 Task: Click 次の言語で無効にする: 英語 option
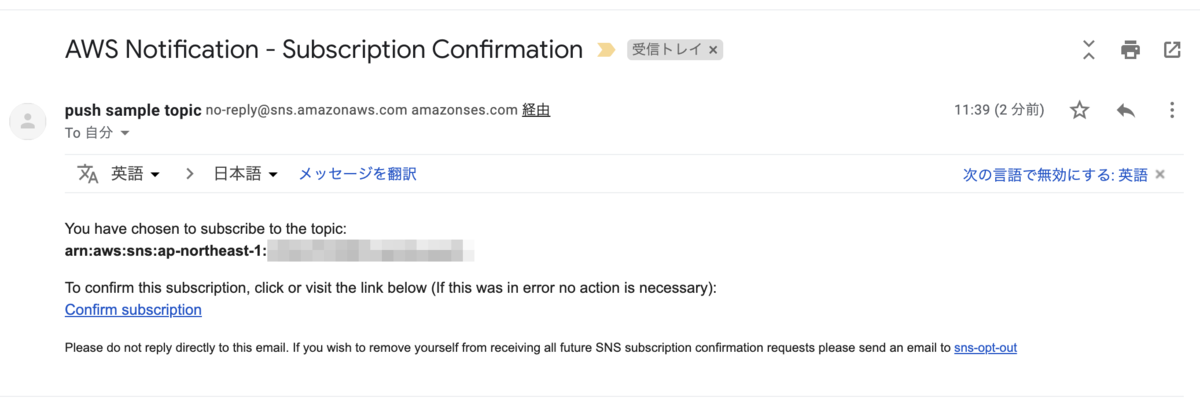click(x=1055, y=174)
